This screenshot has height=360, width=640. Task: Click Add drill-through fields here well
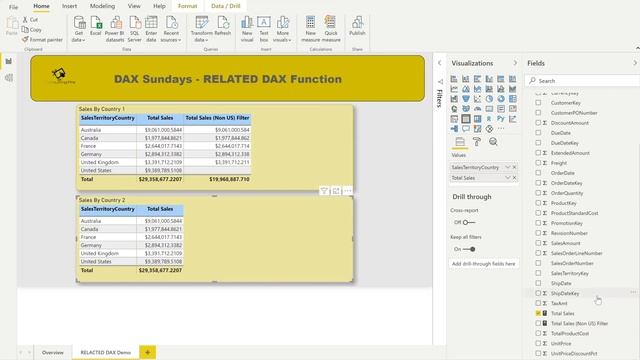pyautogui.click(x=484, y=264)
